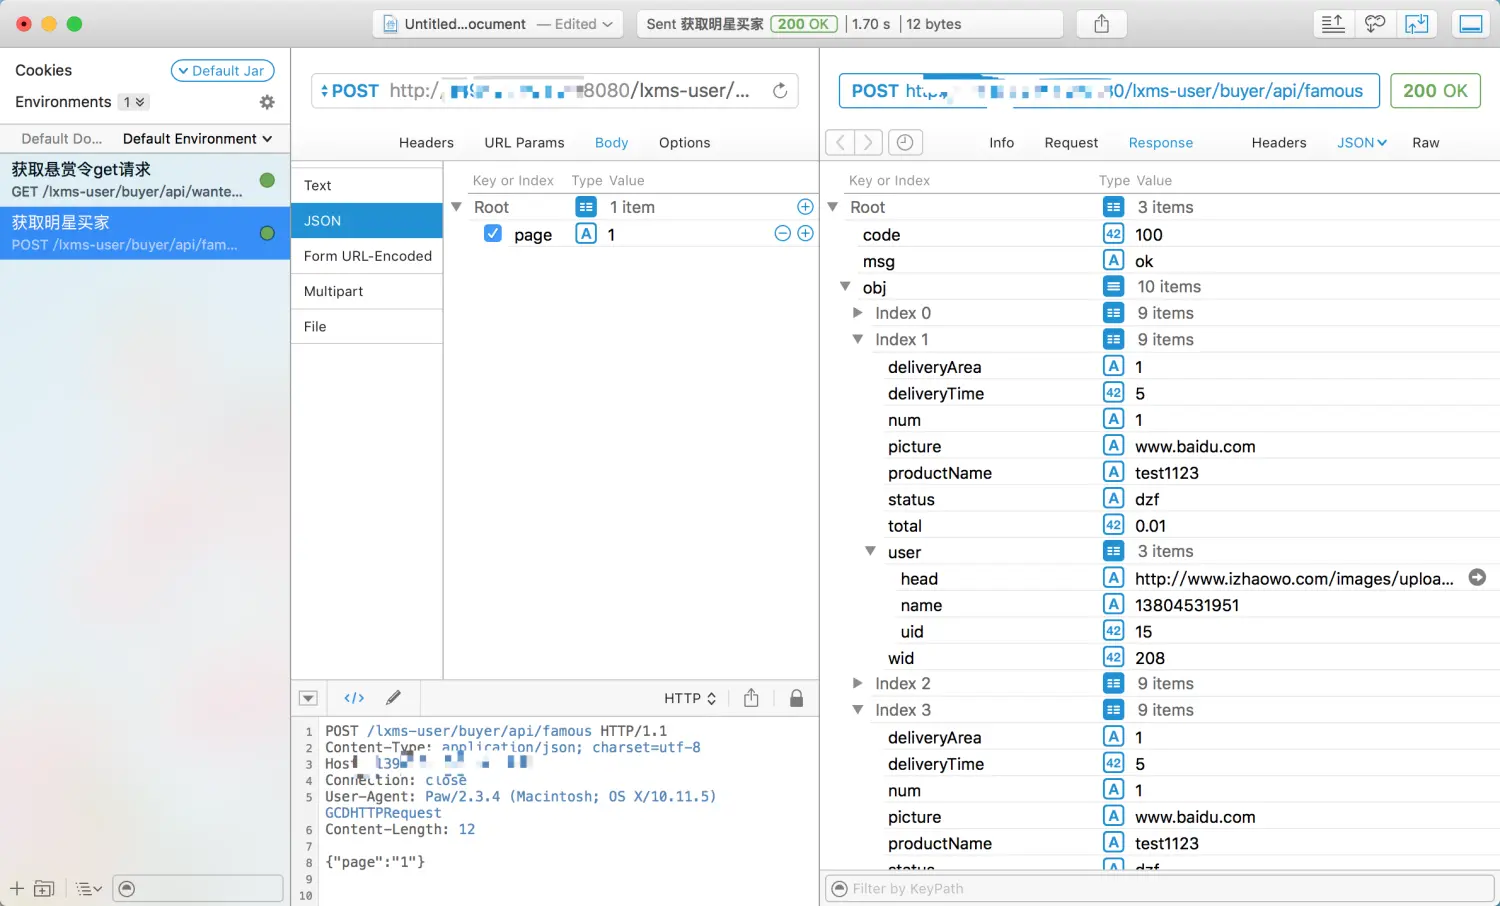This screenshot has width=1500, height=906.
Task: Click the code view icon in the HTTP bar
Action: (354, 698)
